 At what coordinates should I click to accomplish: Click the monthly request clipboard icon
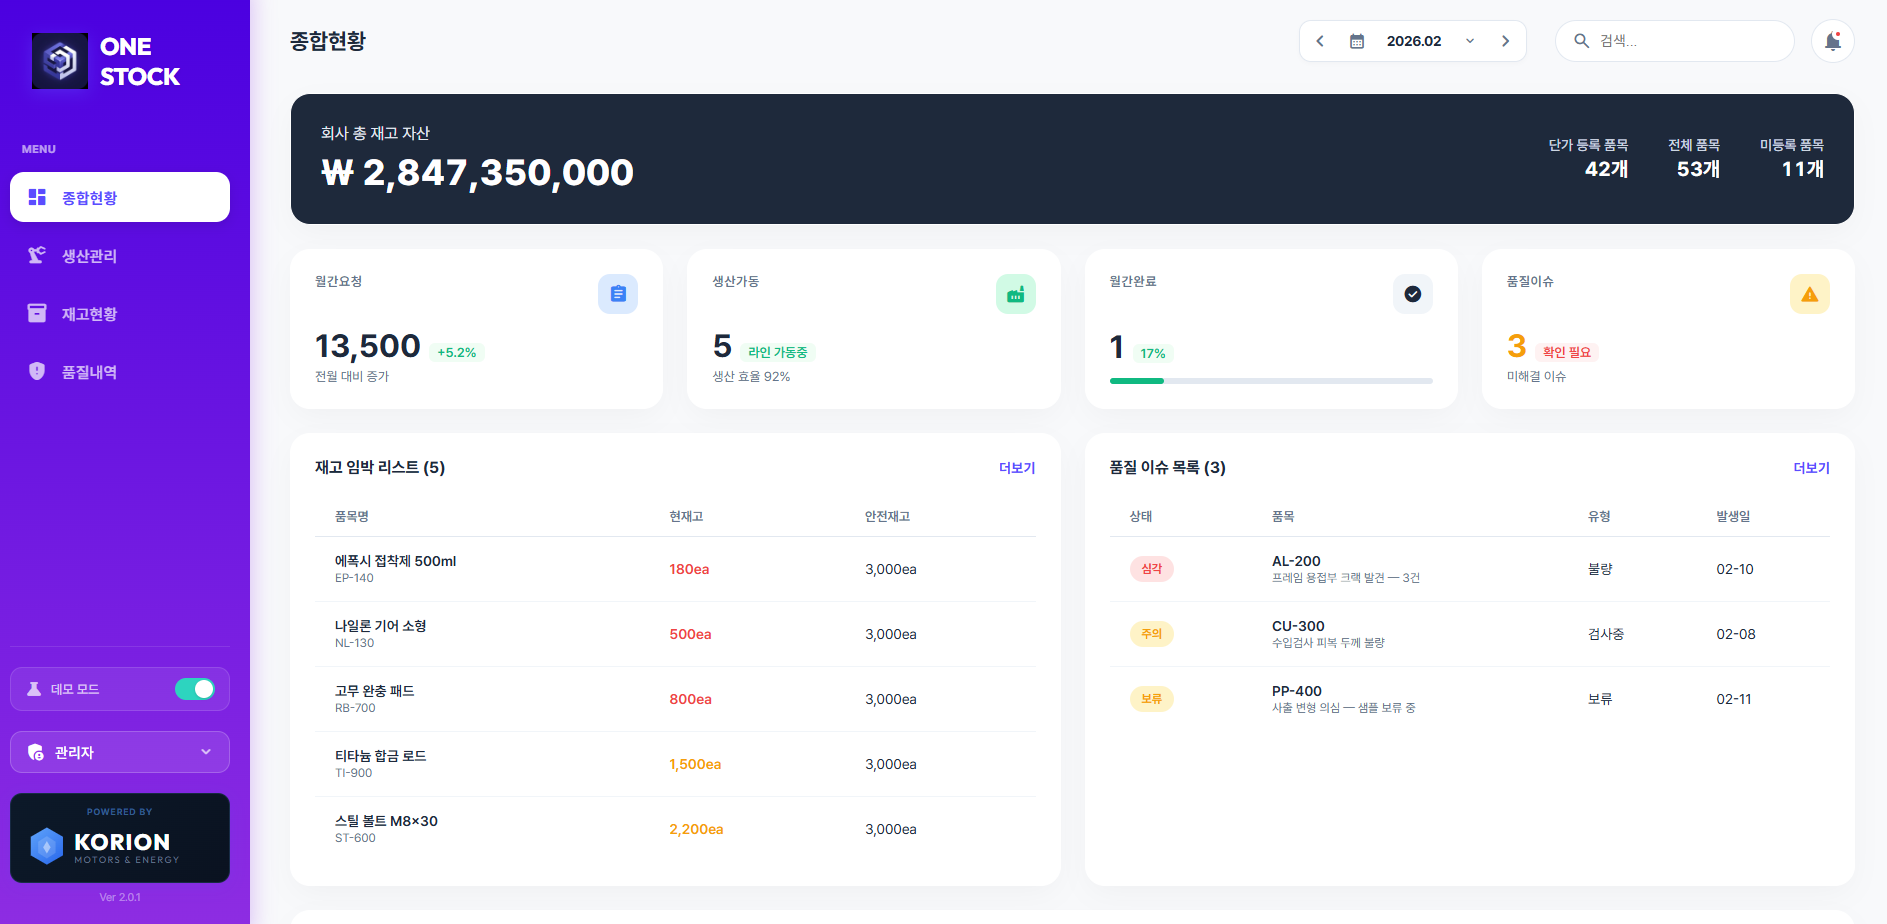coord(618,294)
